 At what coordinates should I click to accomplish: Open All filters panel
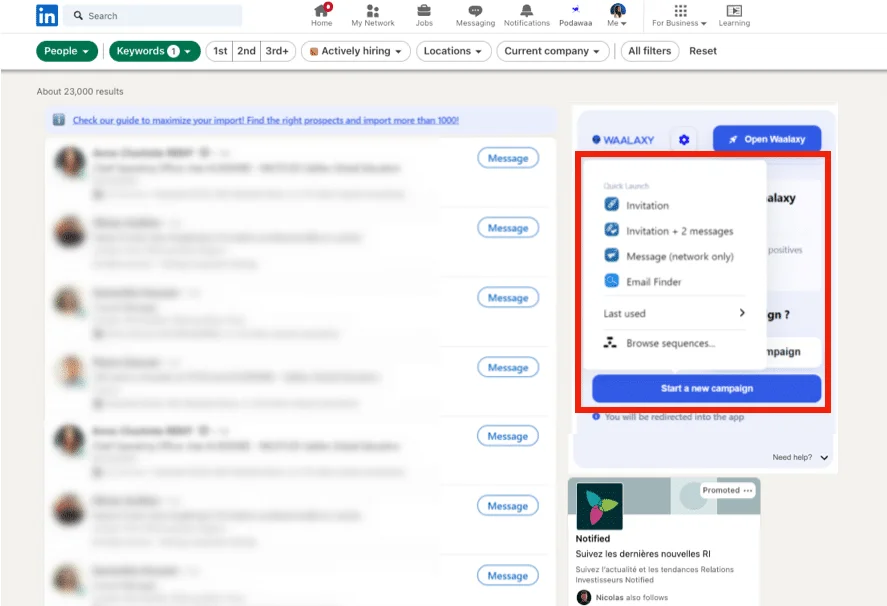tap(649, 51)
